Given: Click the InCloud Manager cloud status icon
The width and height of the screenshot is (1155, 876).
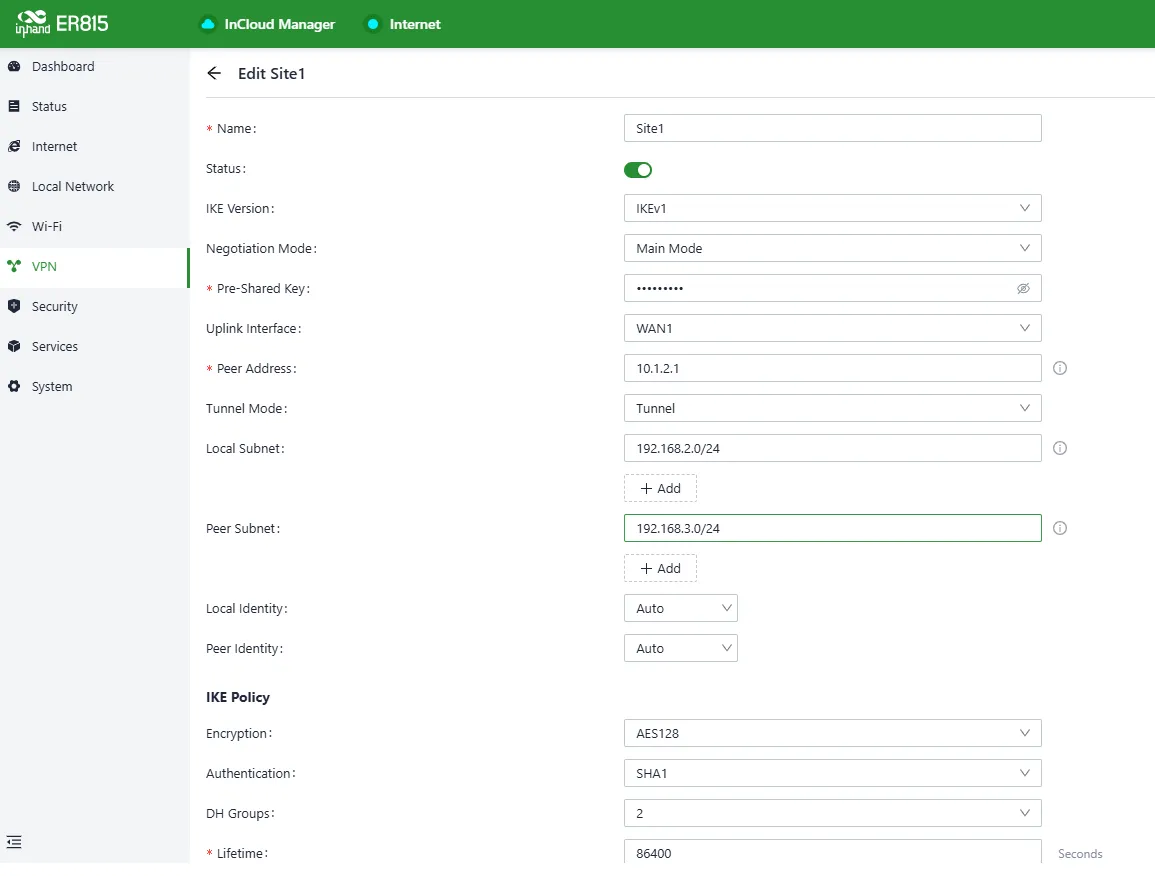Looking at the screenshot, I should [x=208, y=24].
